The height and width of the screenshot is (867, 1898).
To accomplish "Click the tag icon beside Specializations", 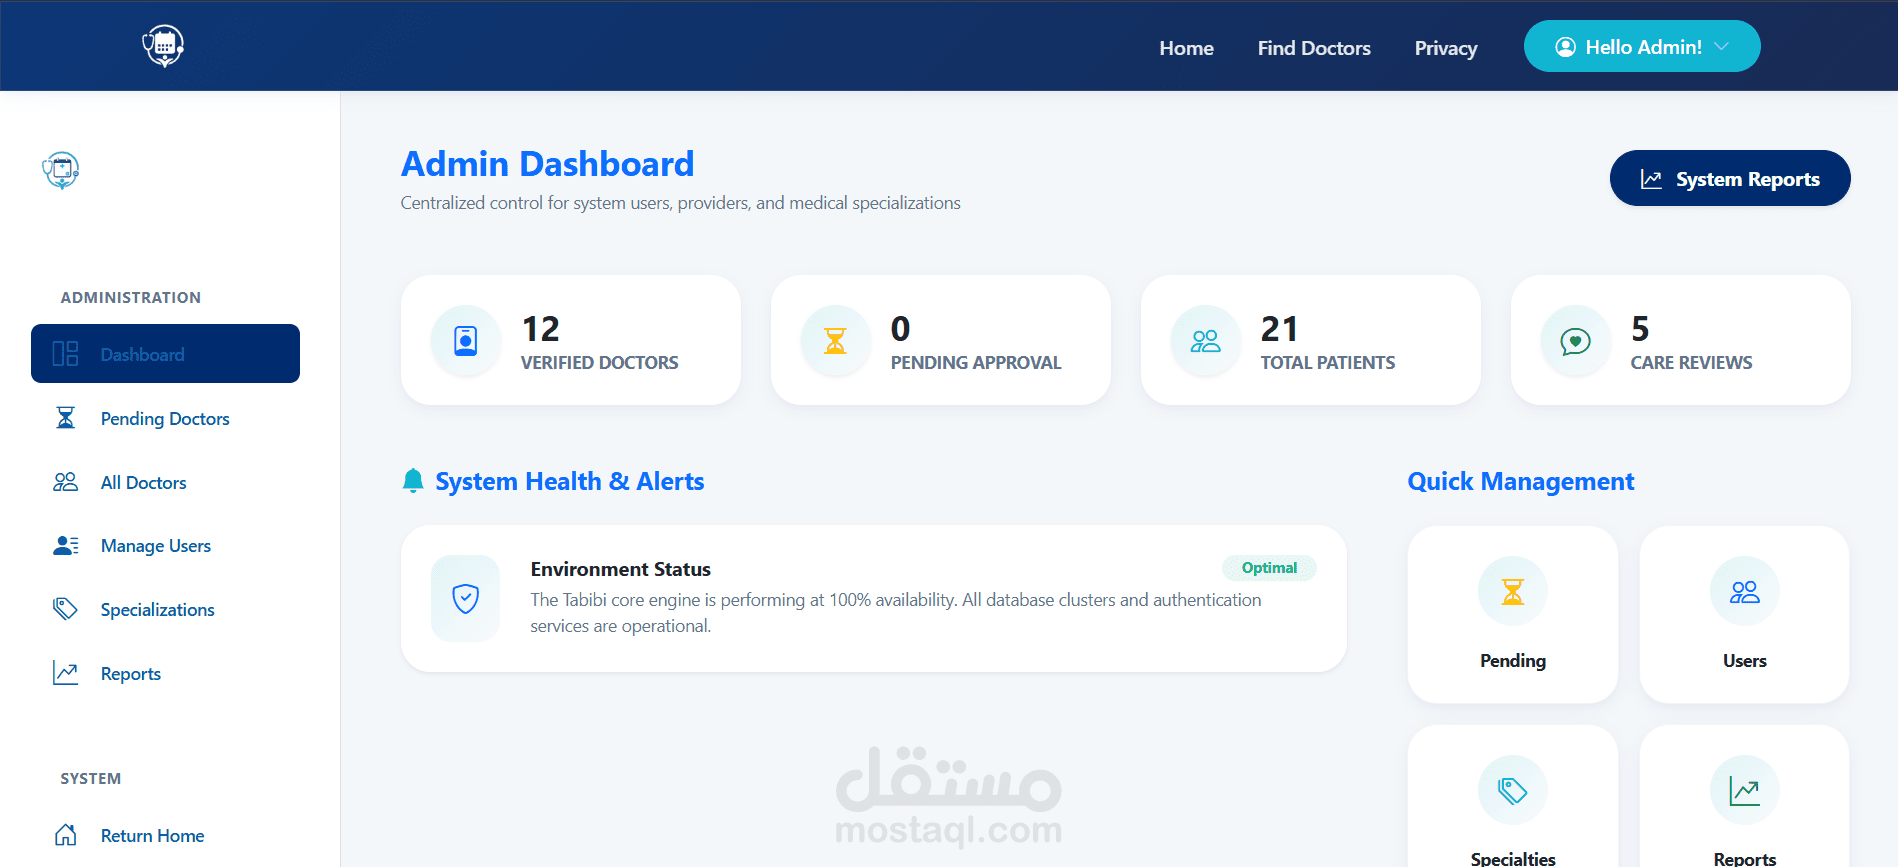I will [x=65, y=609].
